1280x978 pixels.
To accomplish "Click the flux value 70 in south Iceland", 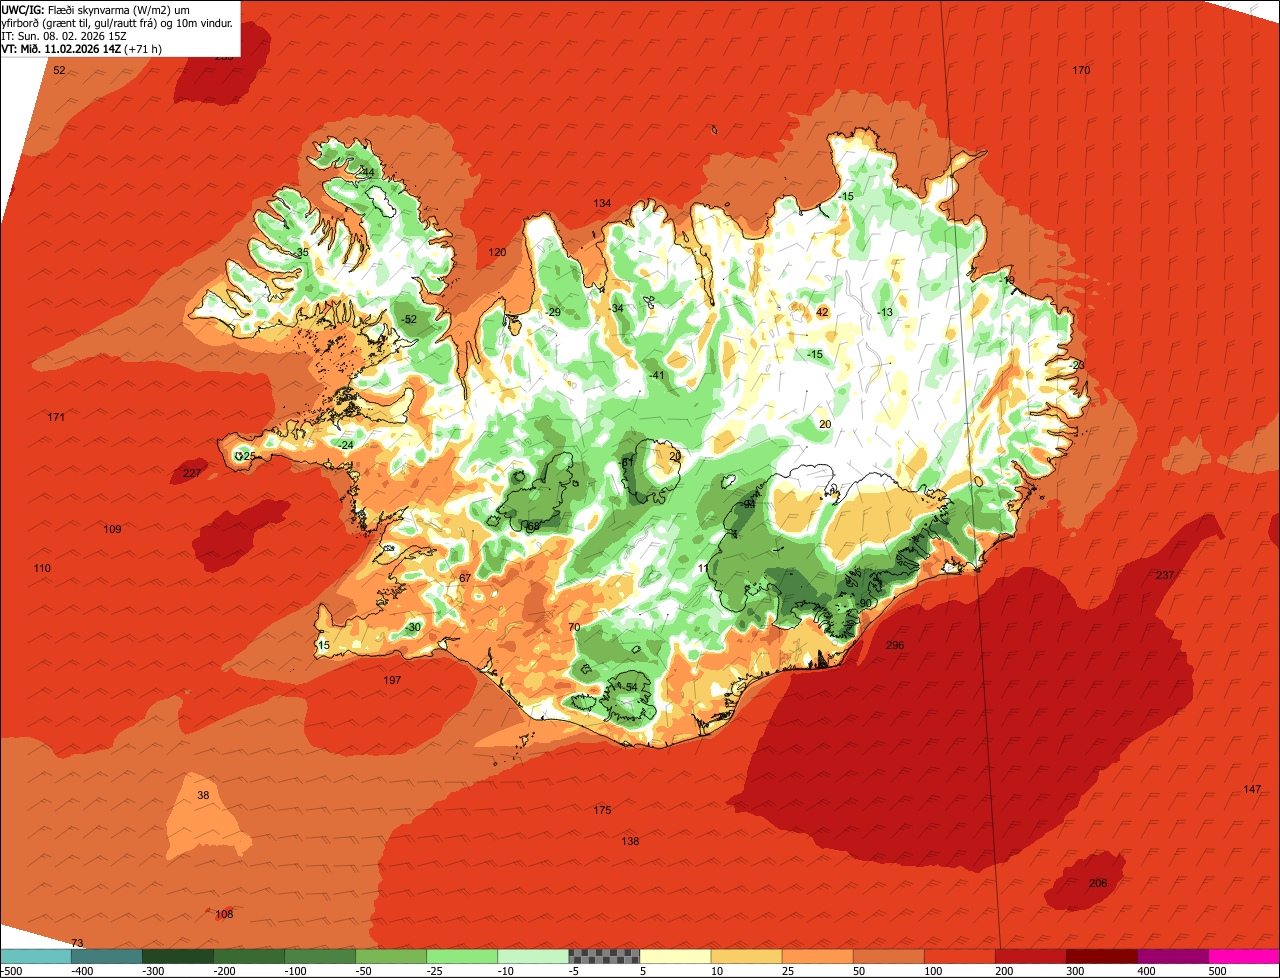I will click(x=573, y=627).
